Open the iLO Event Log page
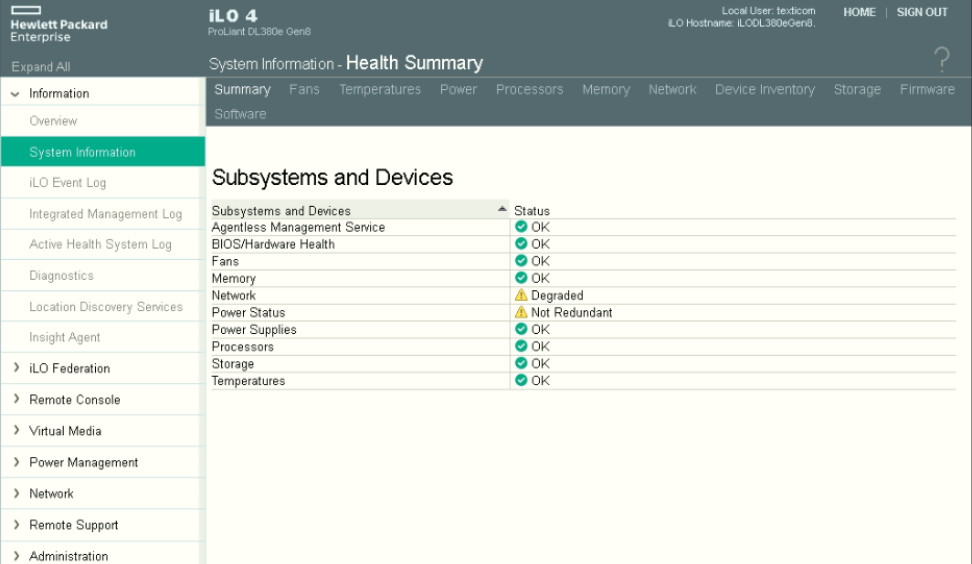Screen dimensions: 972x564 point(68,183)
